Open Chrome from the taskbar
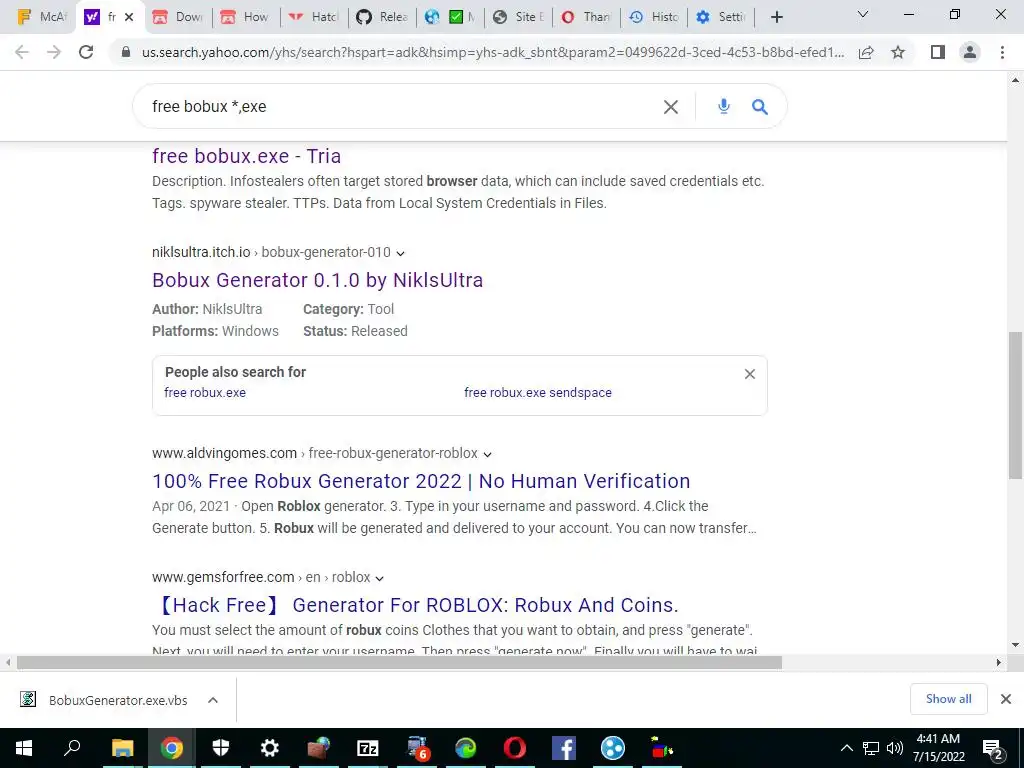Viewport: 1024px width, 768px height. 172,748
